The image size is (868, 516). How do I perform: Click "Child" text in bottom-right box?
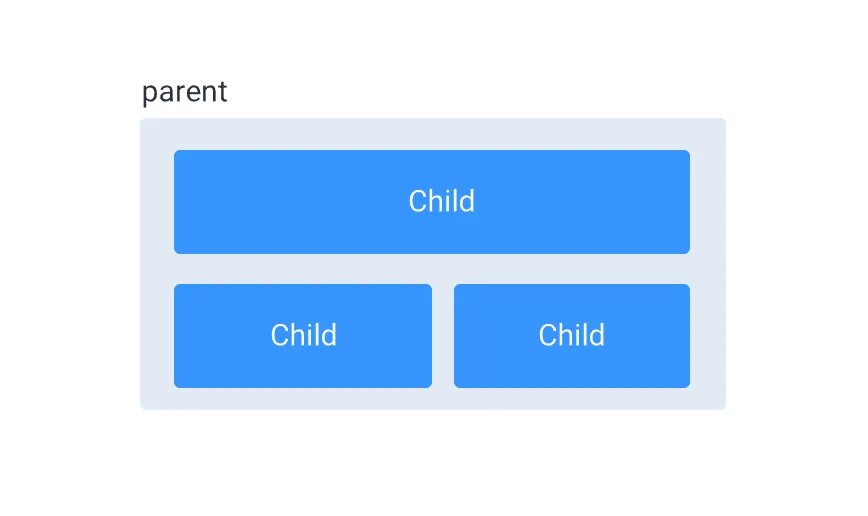tap(571, 335)
